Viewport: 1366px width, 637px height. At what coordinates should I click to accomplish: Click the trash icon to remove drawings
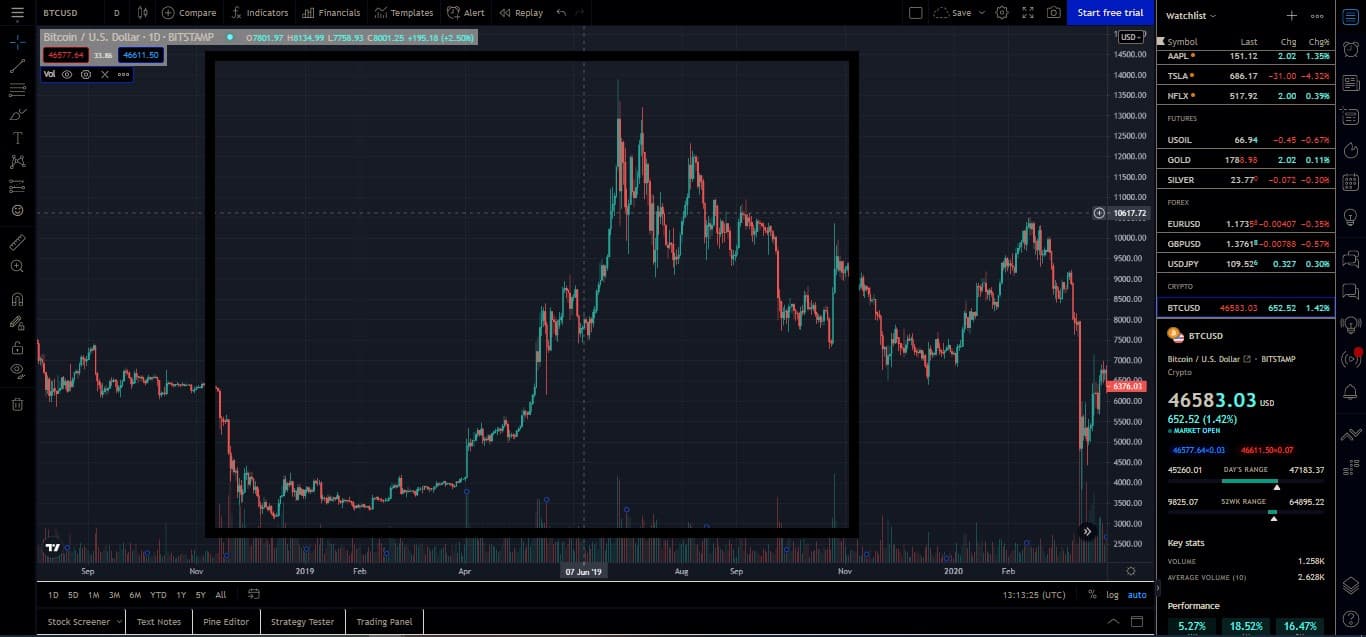click(x=17, y=404)
